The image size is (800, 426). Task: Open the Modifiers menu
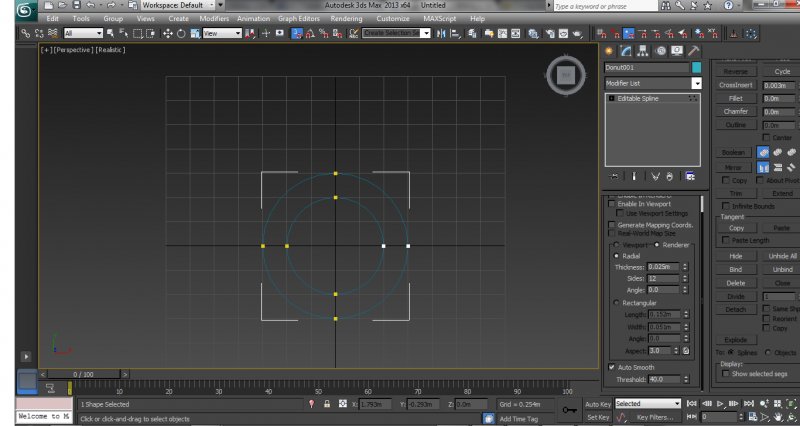[213, 18]
